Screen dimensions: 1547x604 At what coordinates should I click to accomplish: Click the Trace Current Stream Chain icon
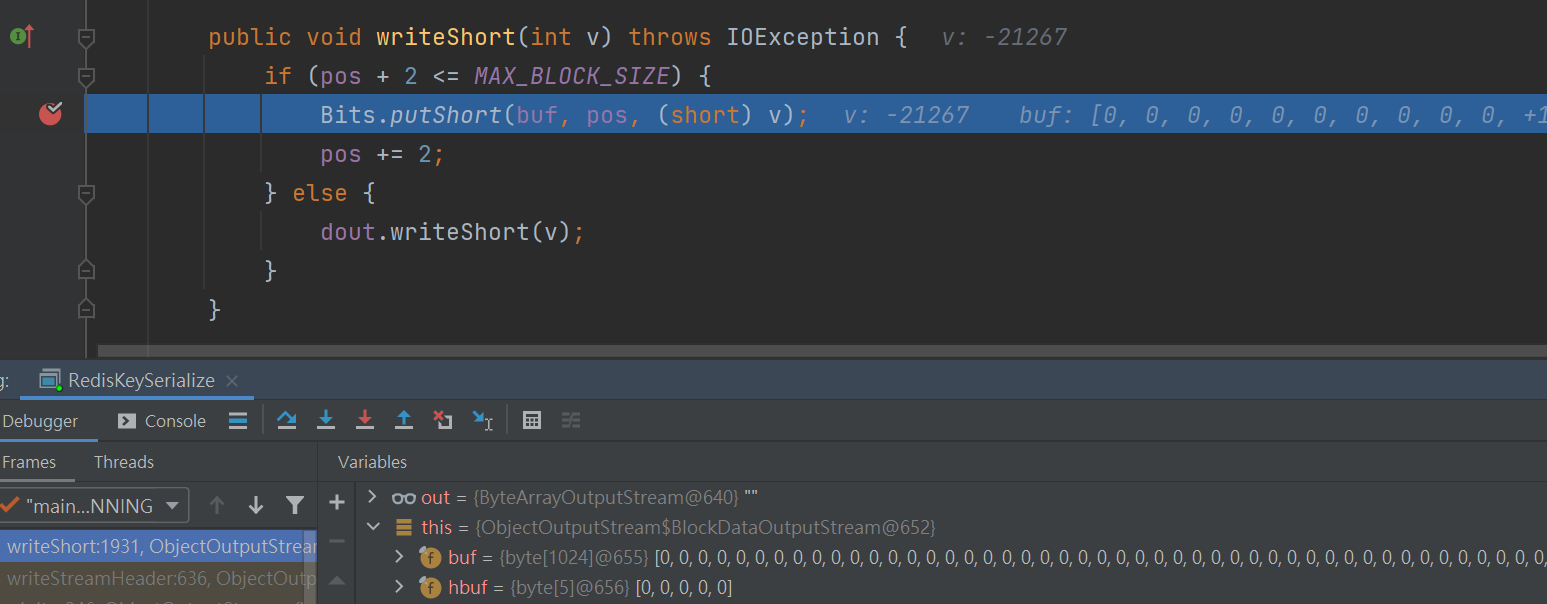tap(571, 421)
